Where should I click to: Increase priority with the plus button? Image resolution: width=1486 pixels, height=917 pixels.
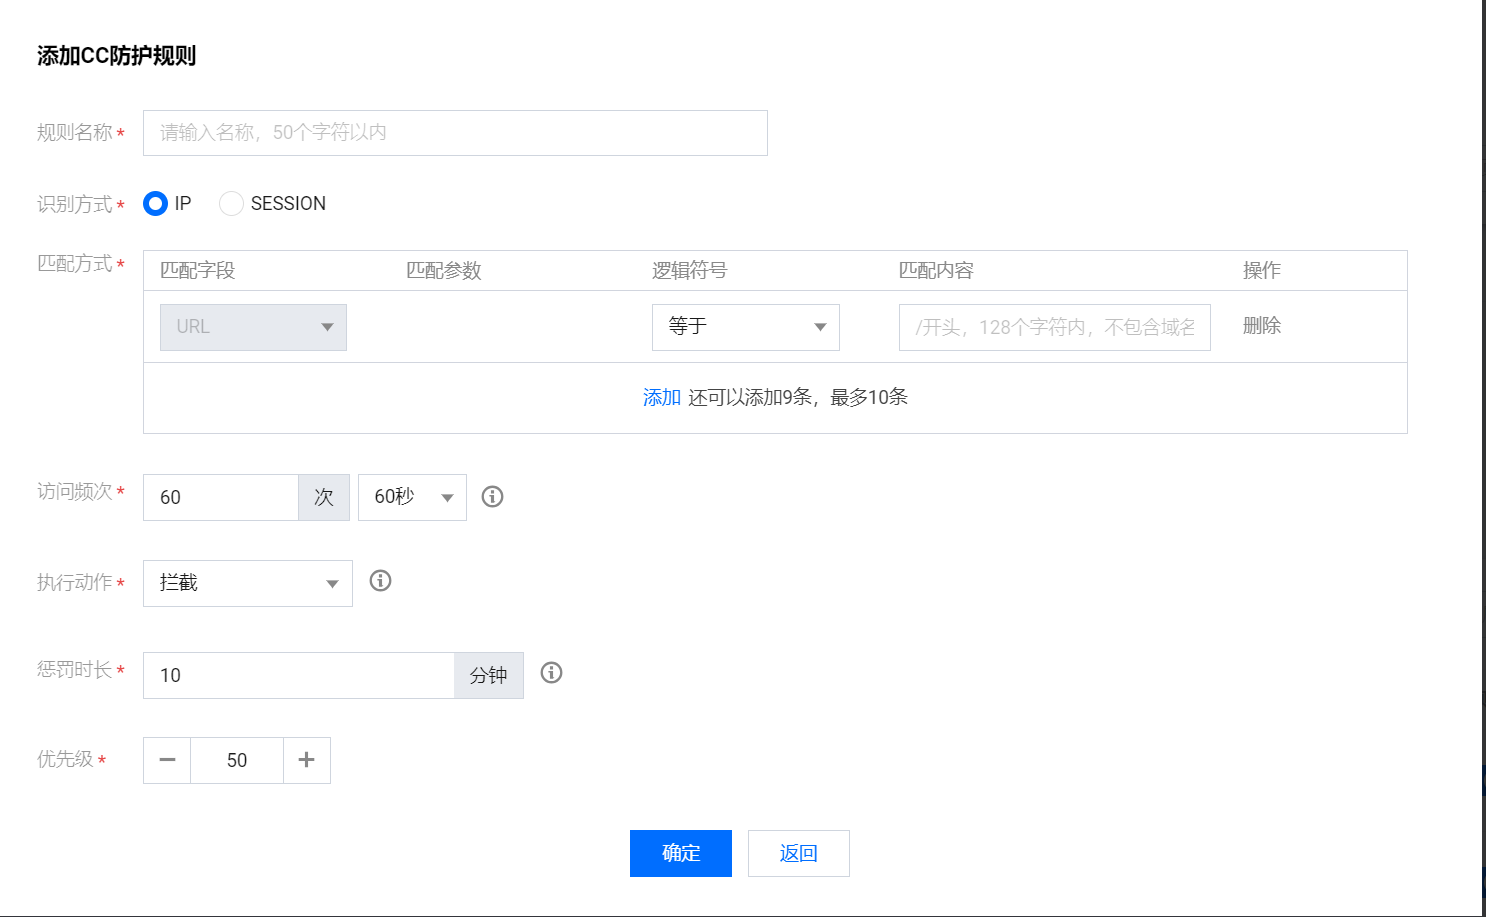click(x=307, y=760)
